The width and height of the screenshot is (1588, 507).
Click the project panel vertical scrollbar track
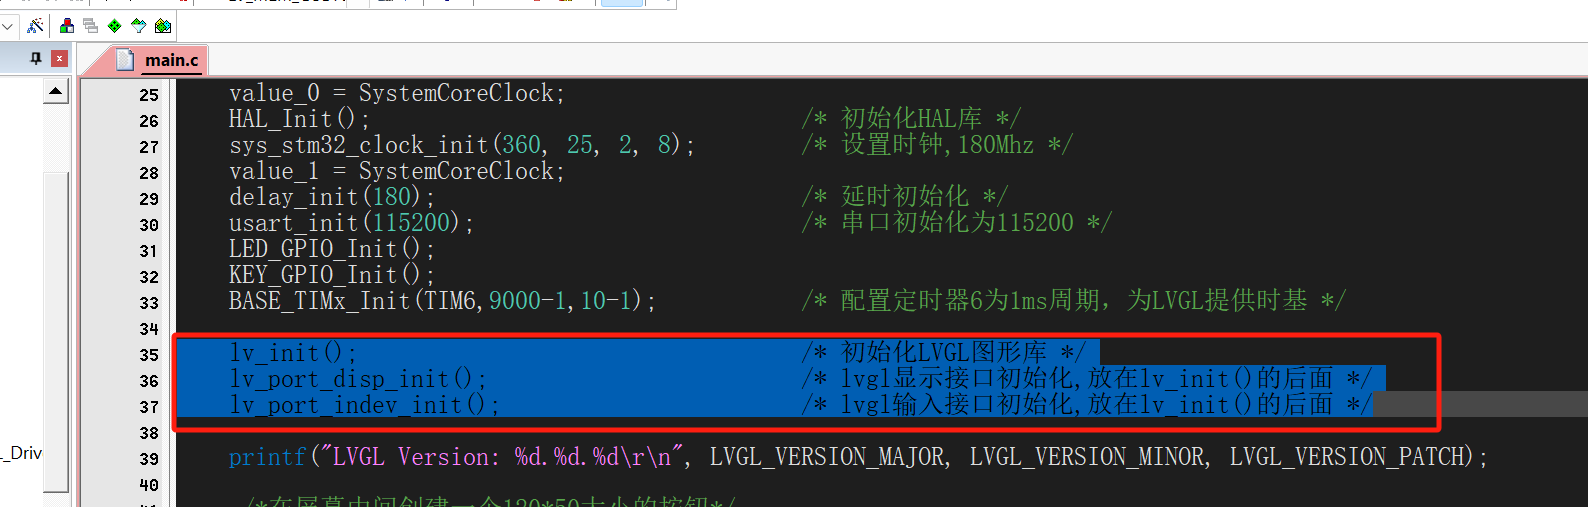pyautogui.click(x=56, y=300)
